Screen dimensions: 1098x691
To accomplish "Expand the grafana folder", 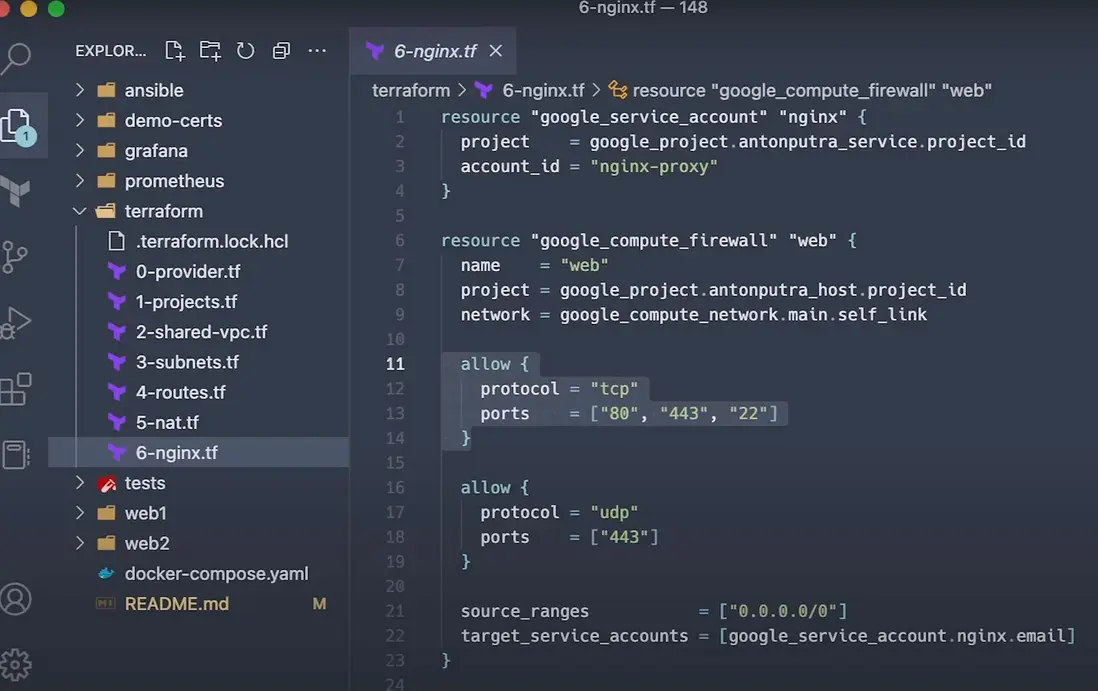I will tap(80, 151).
